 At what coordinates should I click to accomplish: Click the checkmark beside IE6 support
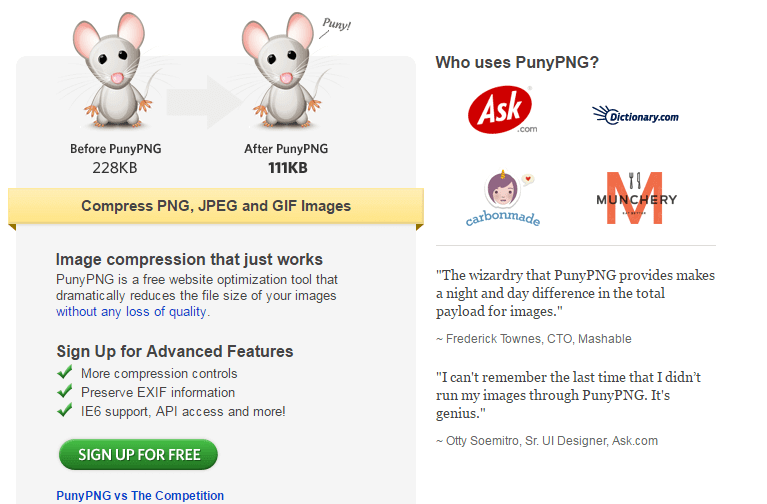tap(65, 411)
